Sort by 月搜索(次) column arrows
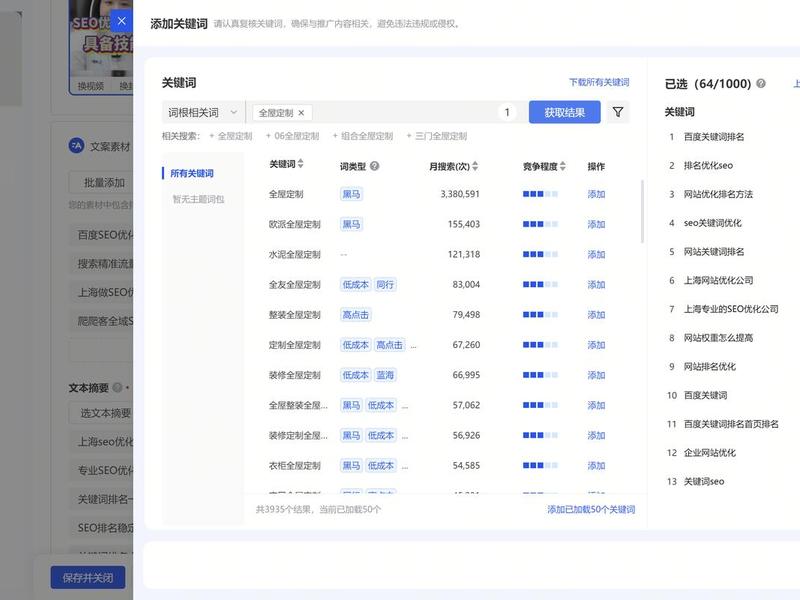This screenshot has width=800, height=600. point(475,166)
